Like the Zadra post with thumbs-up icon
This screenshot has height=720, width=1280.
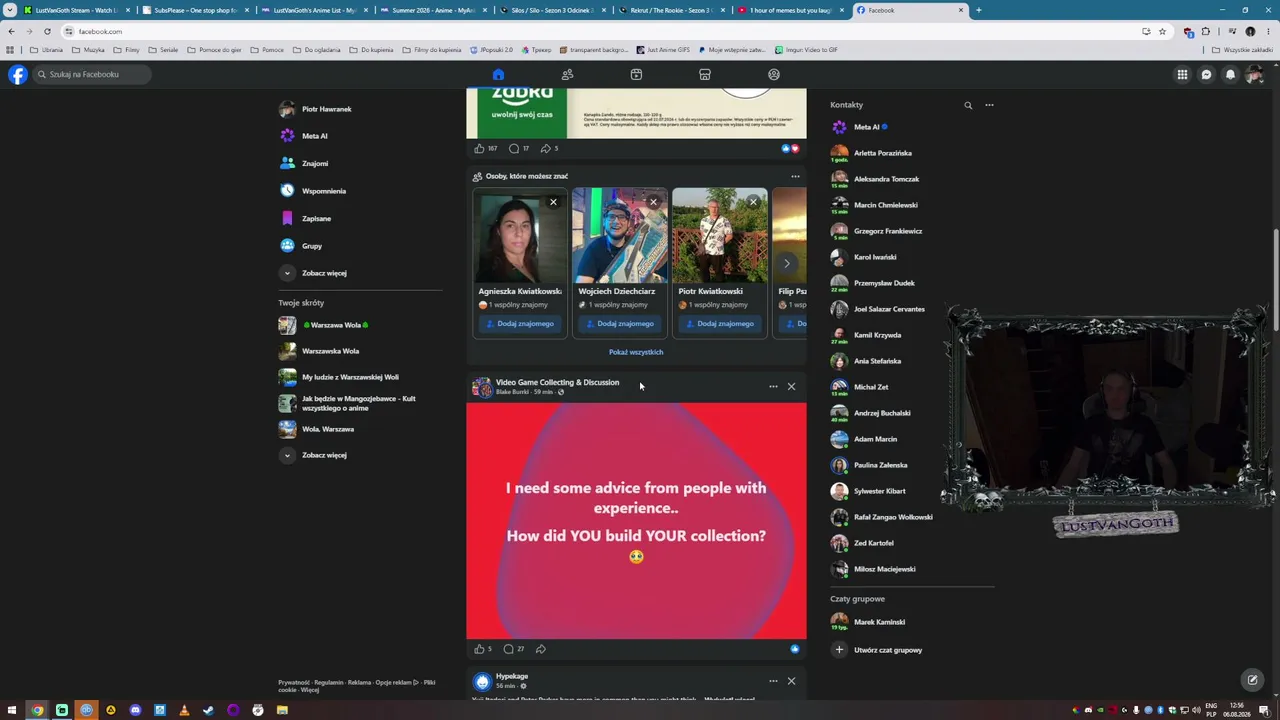(479, 148)
